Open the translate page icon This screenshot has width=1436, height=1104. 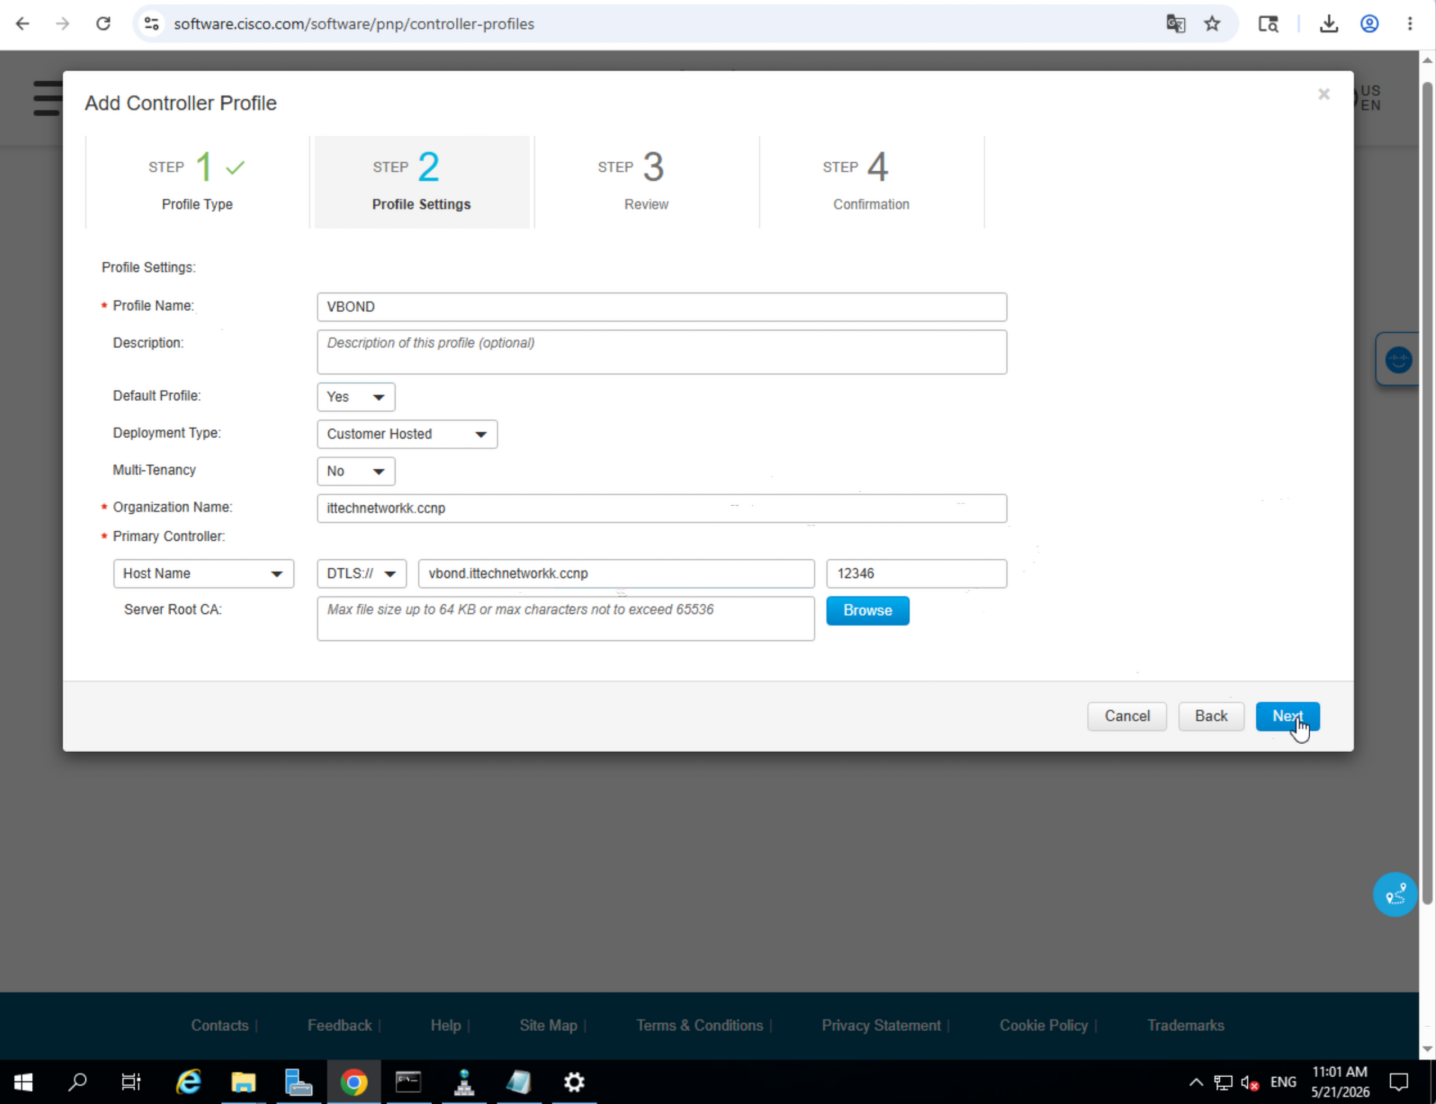click(x=1176, y=23)
